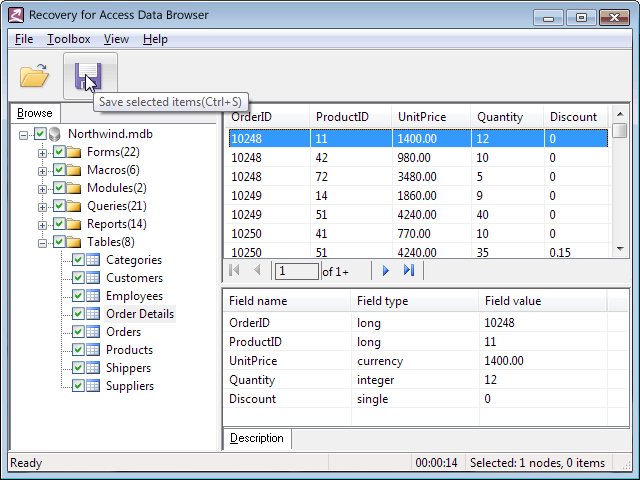640x480 pixels.
Task: Expand the Queries(21) tree node
Action: pyautogui.click(x=42, y=206)
